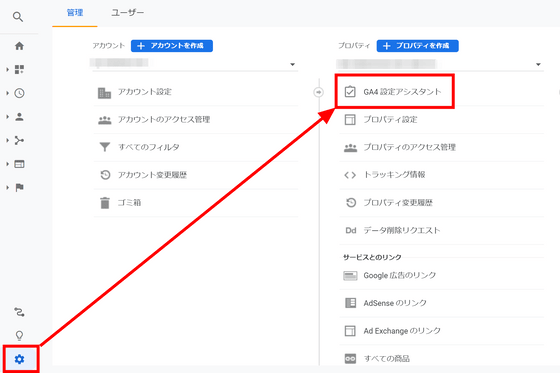Expand the Realtime section arrow
560x373 pixels.
[8, 93]
